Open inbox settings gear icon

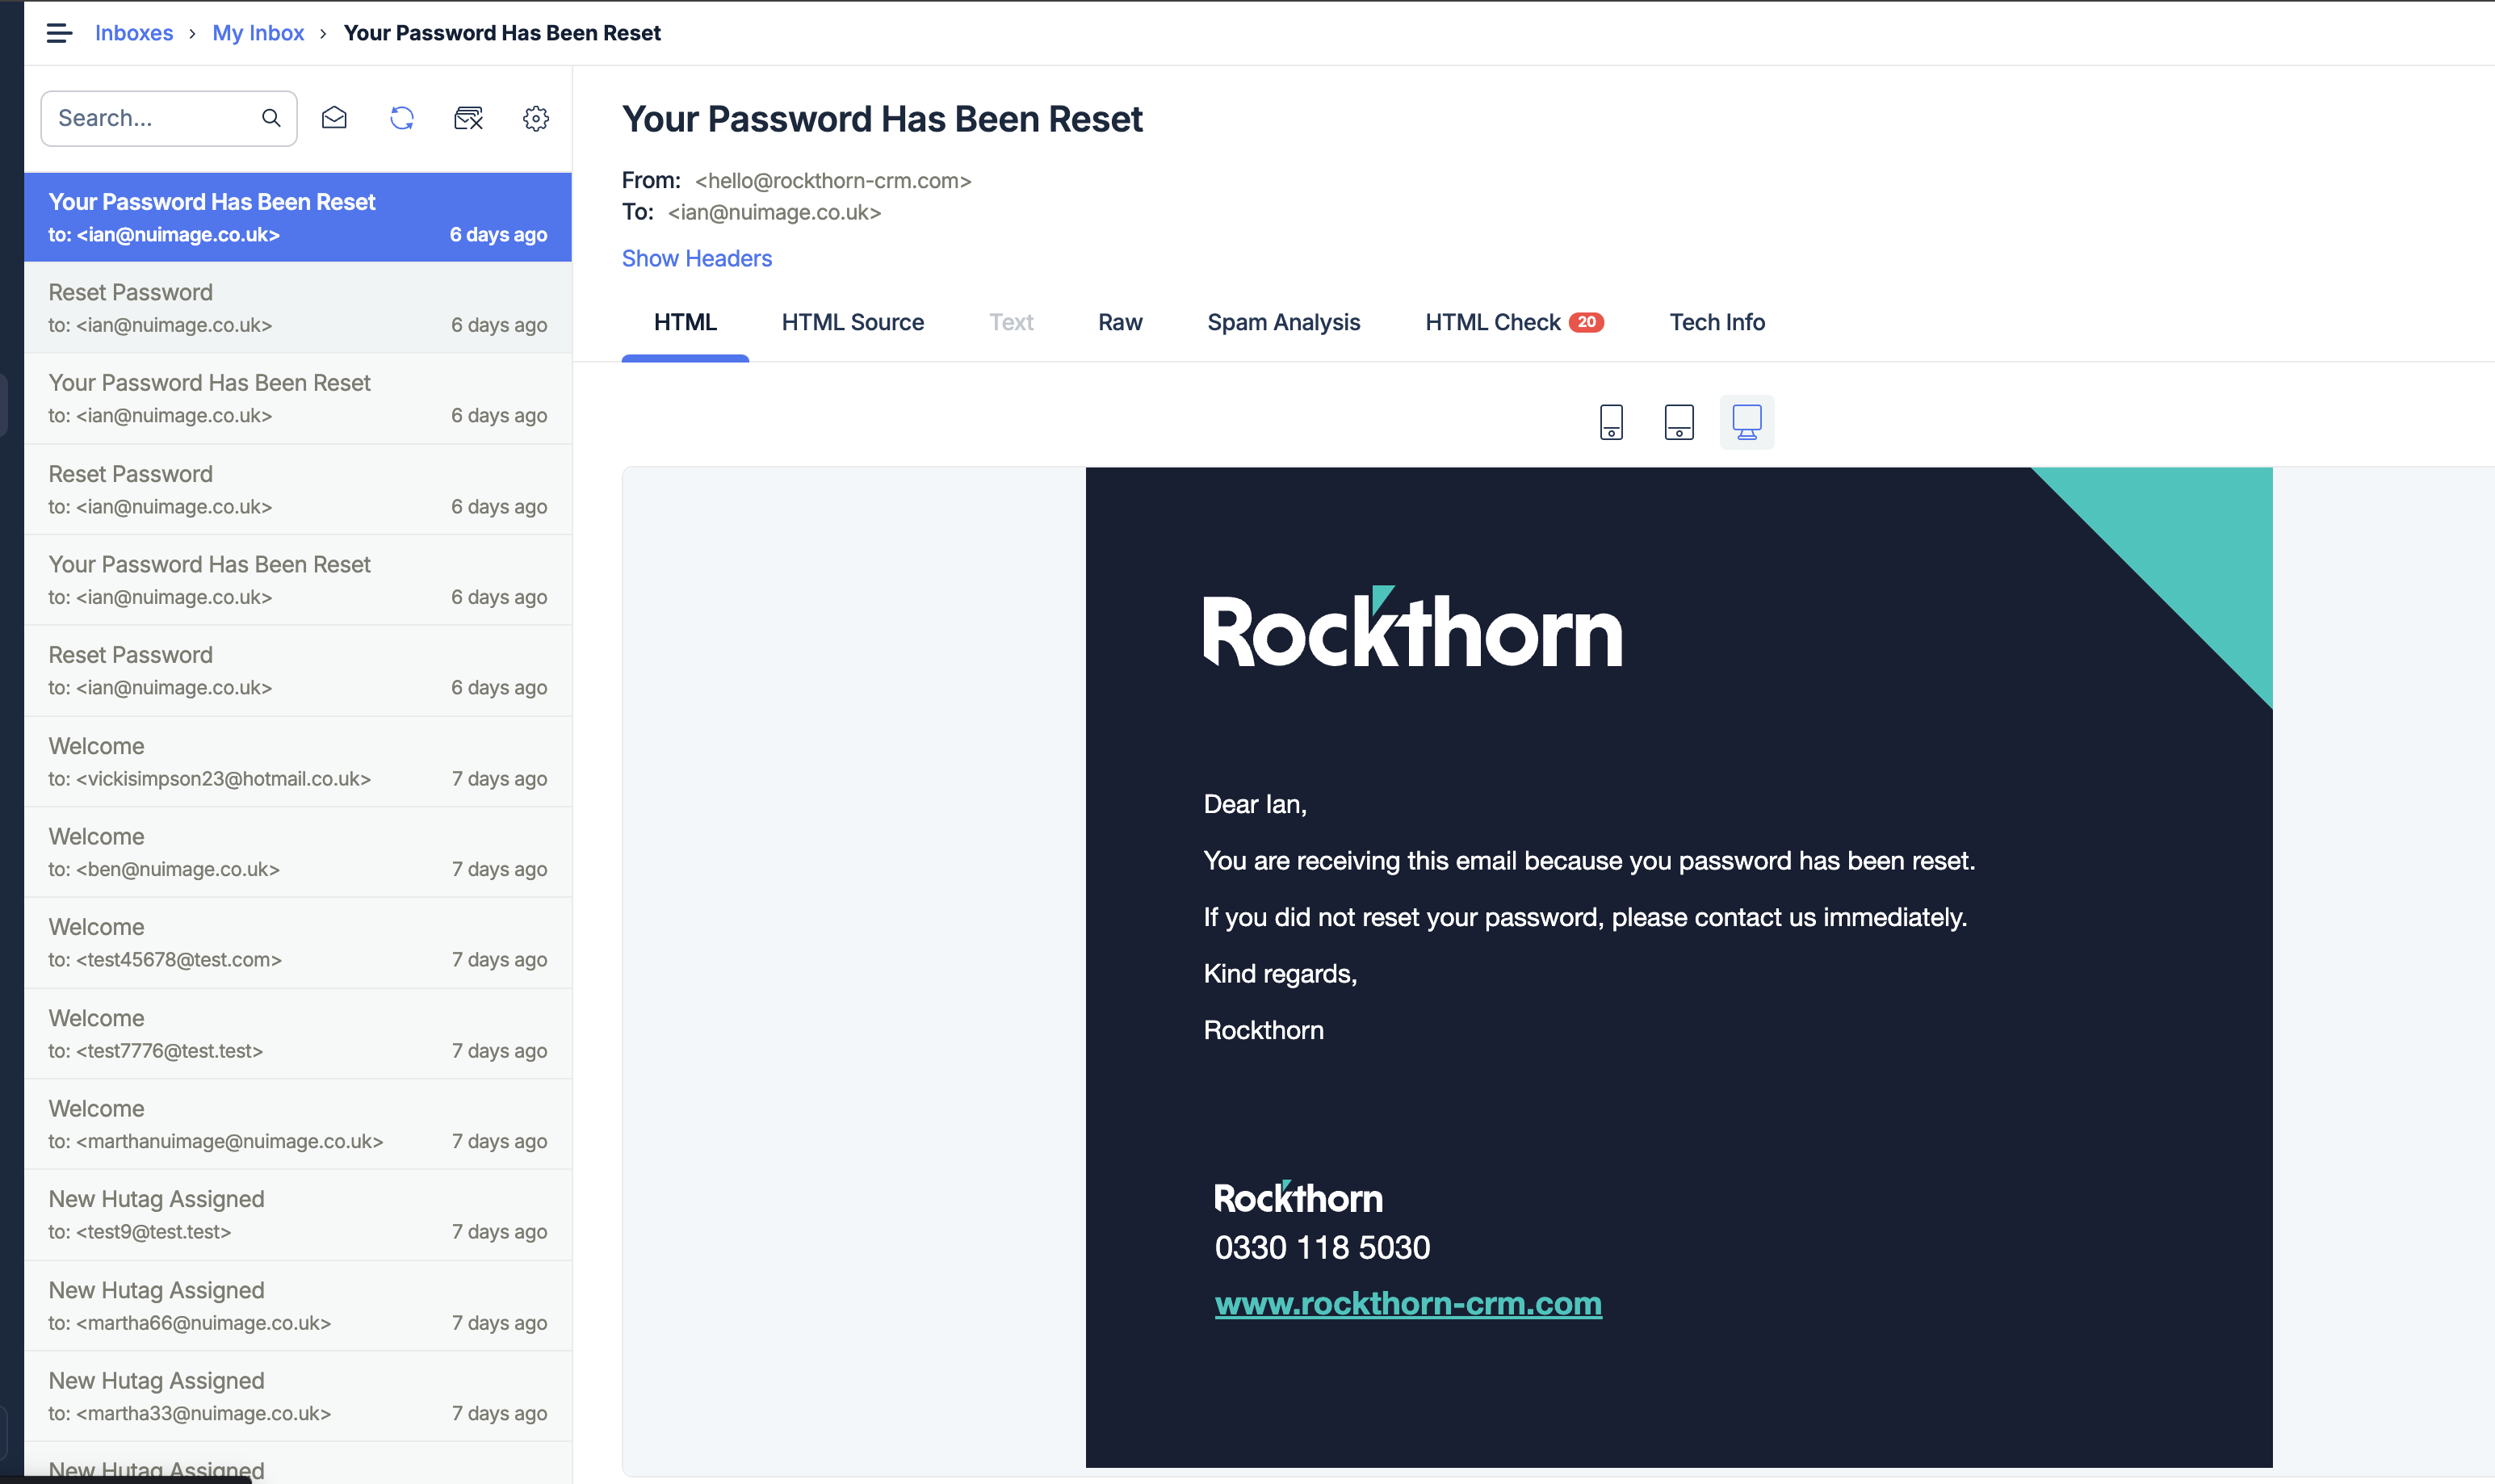coord(536,118)
